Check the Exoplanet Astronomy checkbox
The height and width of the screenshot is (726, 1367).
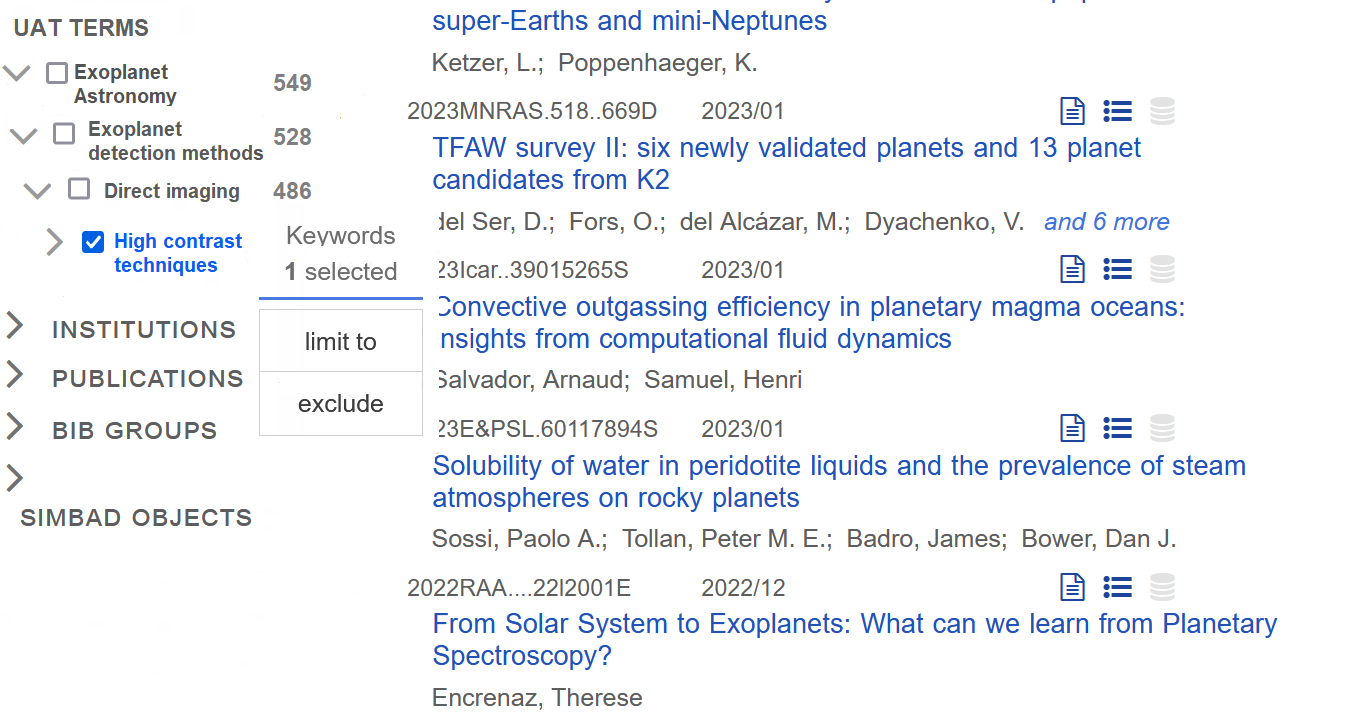click(57, 73)
